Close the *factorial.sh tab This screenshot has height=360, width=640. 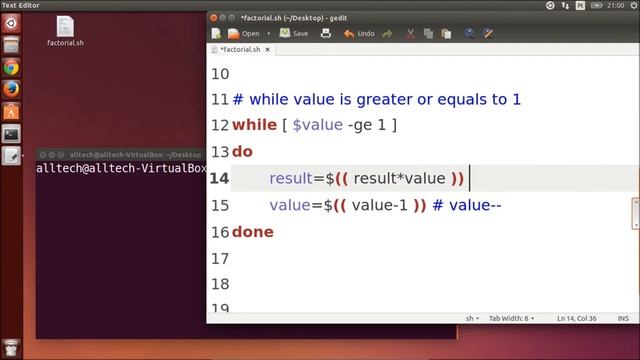267,49
